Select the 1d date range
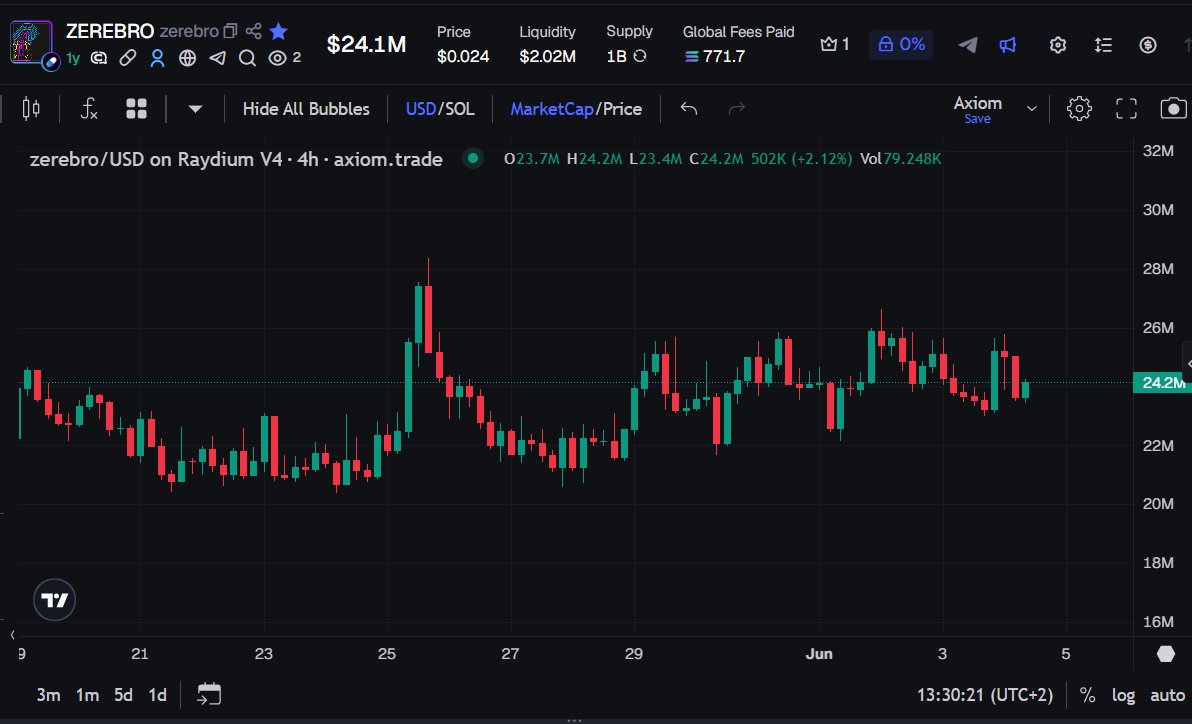 pyautogui.click(x=157, y=694)
